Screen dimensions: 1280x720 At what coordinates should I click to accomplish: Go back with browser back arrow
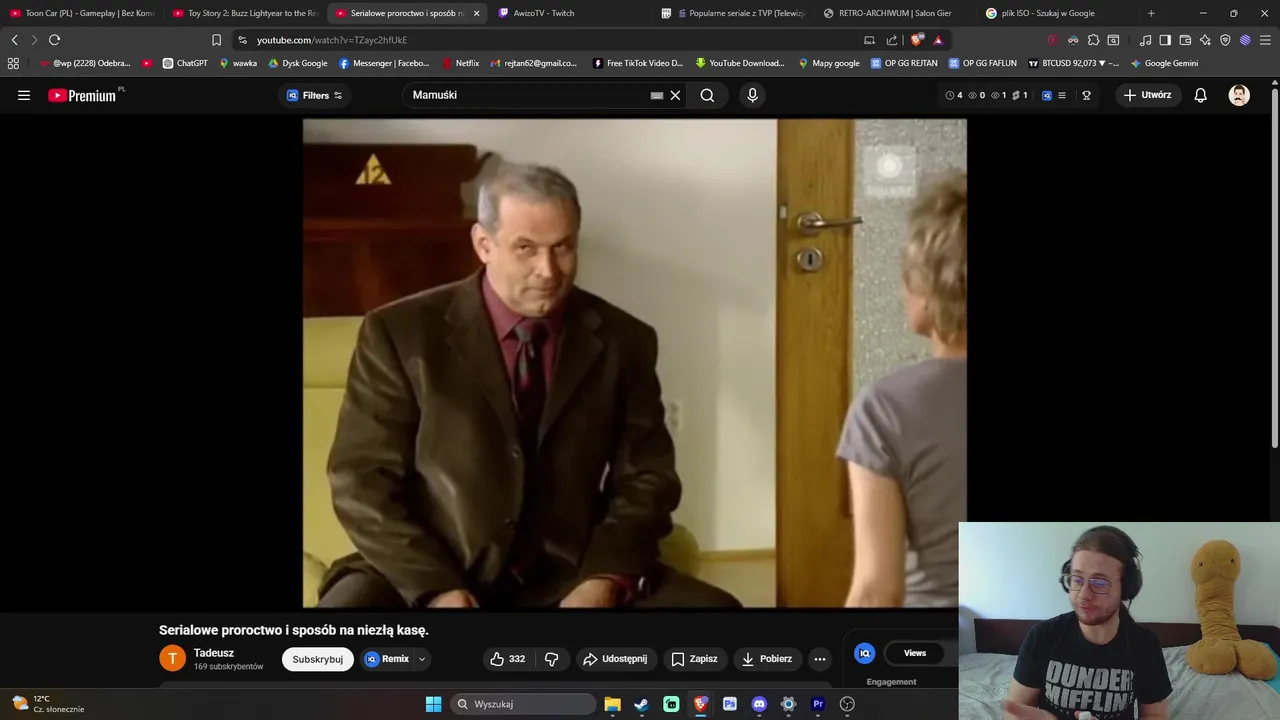pos(14,40)
